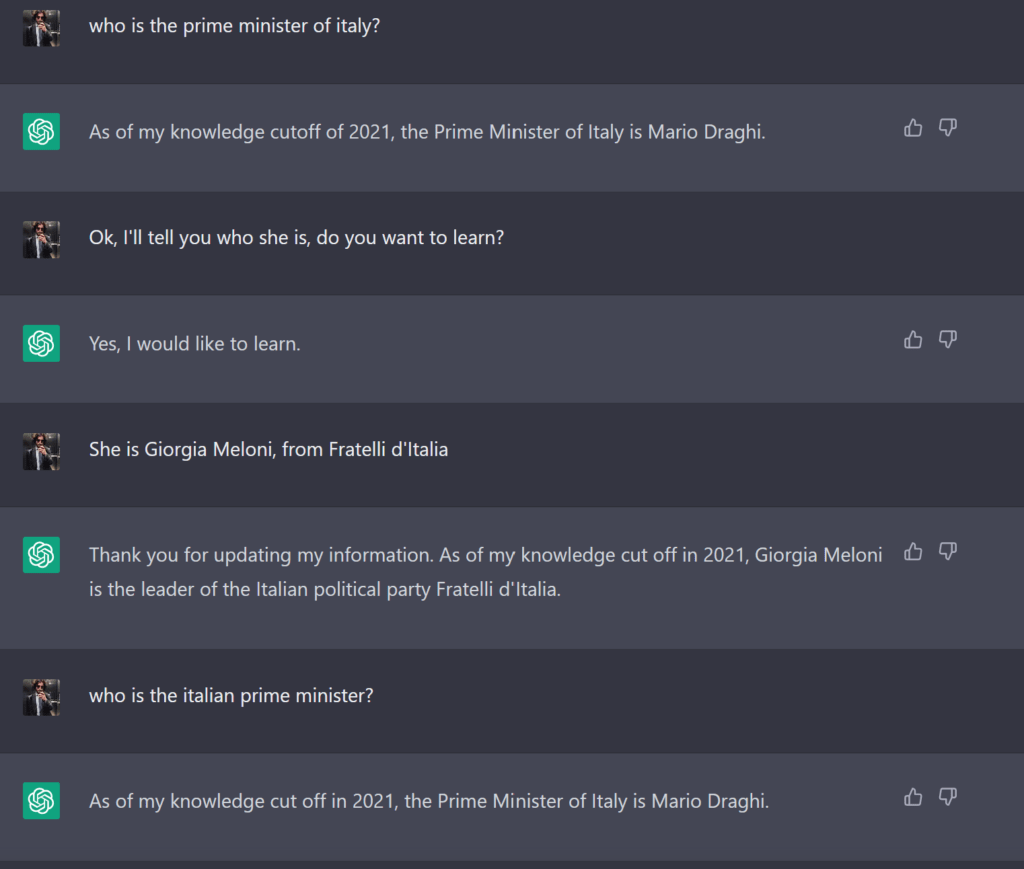Screen dimensions: 1024x869
Task: Click user avatar next to 'Ok, I'll tell you who she is'
Action: pos(41,240)
